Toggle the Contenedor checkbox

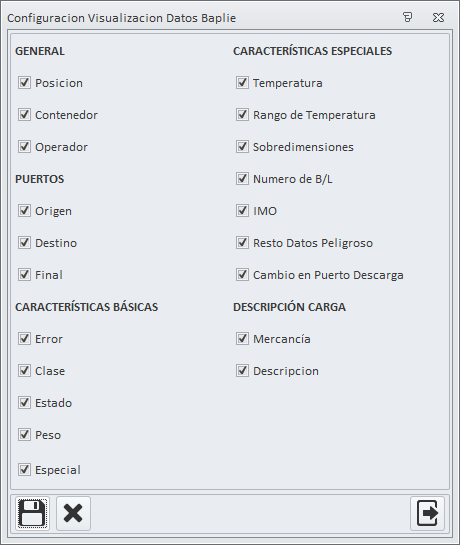pyautogui.click(x=24, y=115)
